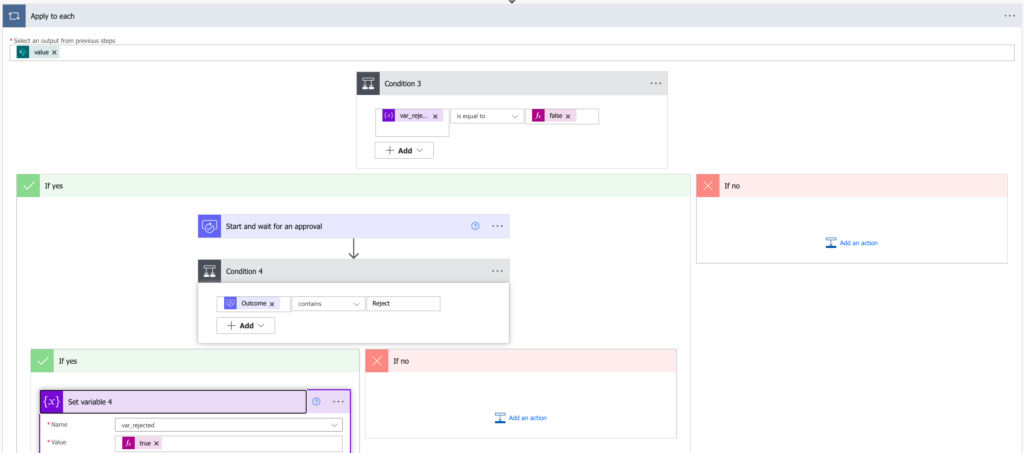Screen dimensions: 1024x453
Task: Add an action in outer If no branch
Action: click(852, 243)
